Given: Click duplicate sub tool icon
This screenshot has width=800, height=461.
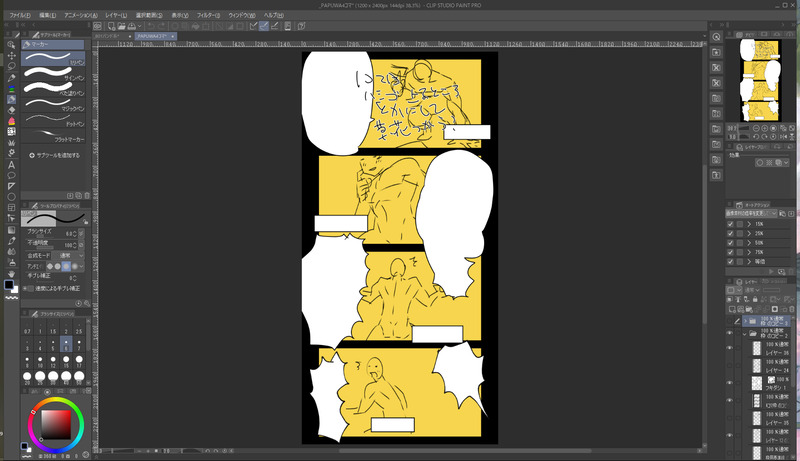Looking at the screenshot, I should [79, 196].
